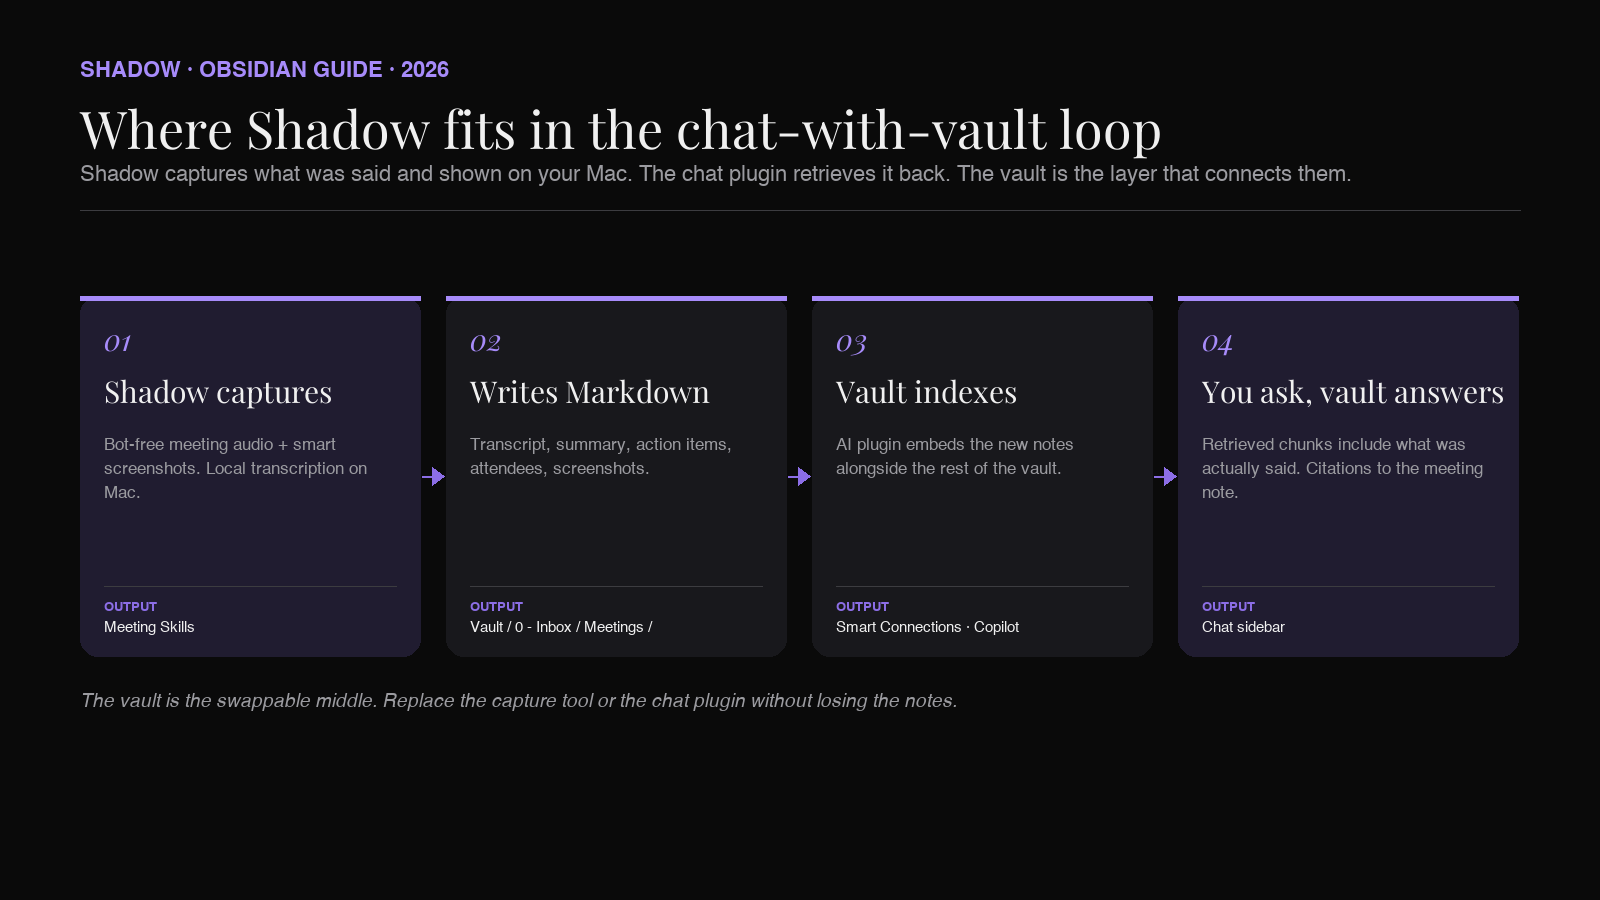This screenshot has width=1600, height=900.
Task: Click the OUTPUT label above 'Smart Connections'
Action: point(862,607)
